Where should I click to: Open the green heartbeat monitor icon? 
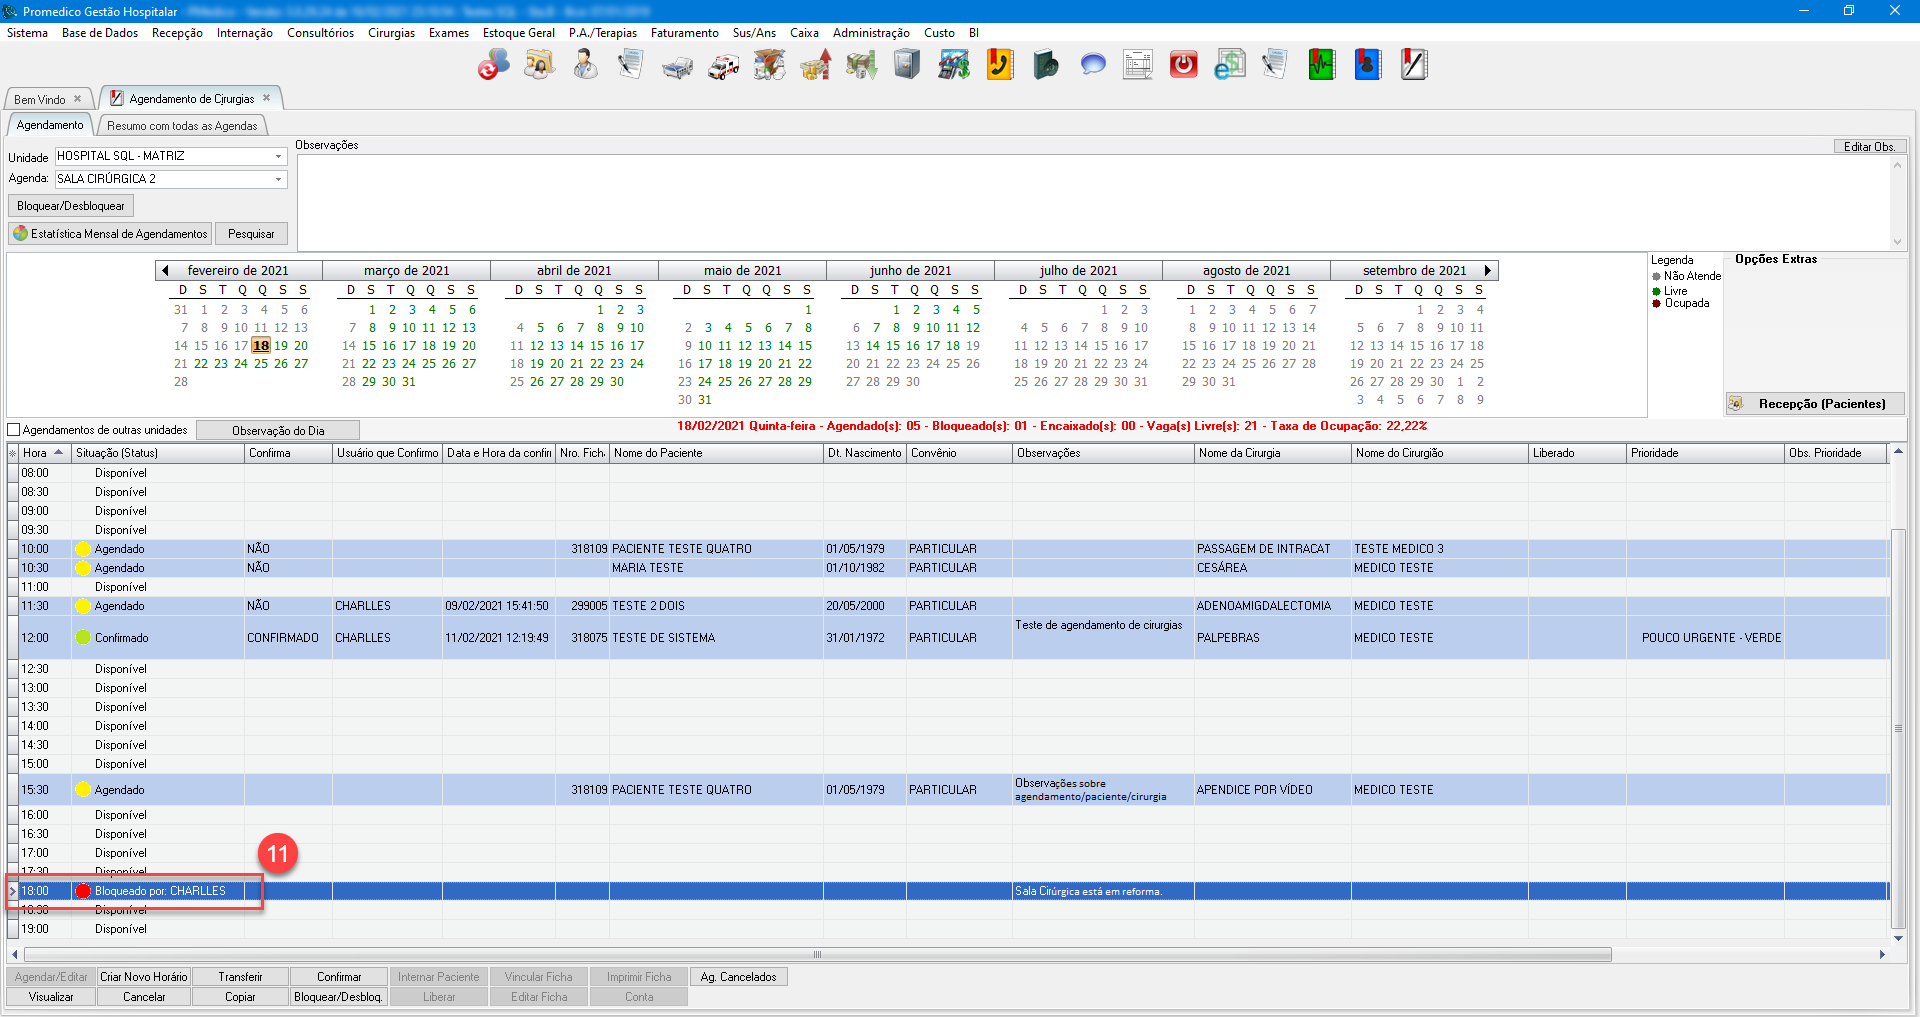pos(1321,65)
